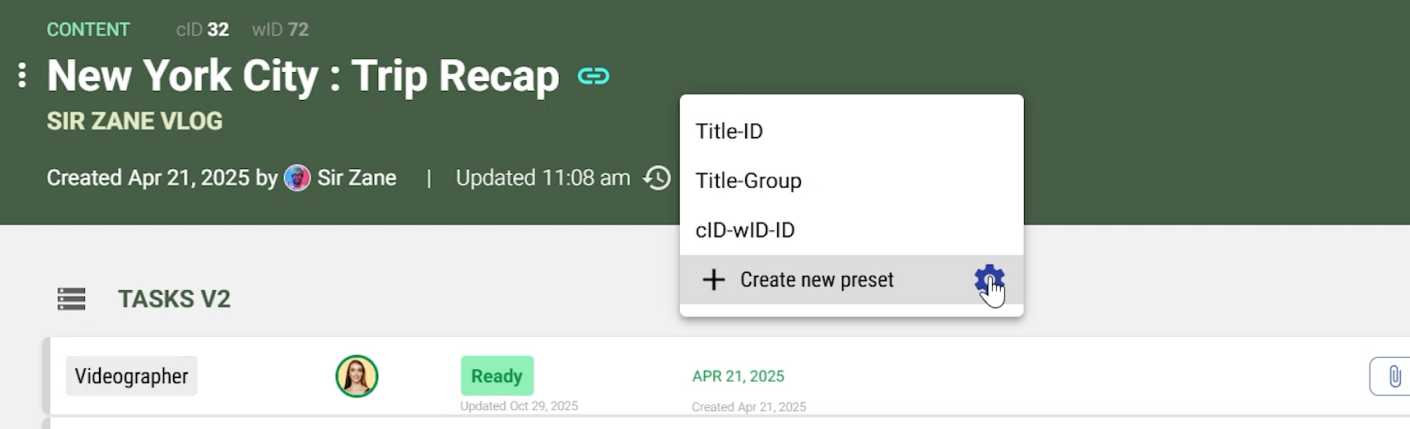This screenshot has width=1410, height=429.
Task: Click Sir Zane's profile avatar
Action: [x=297, y=178]
